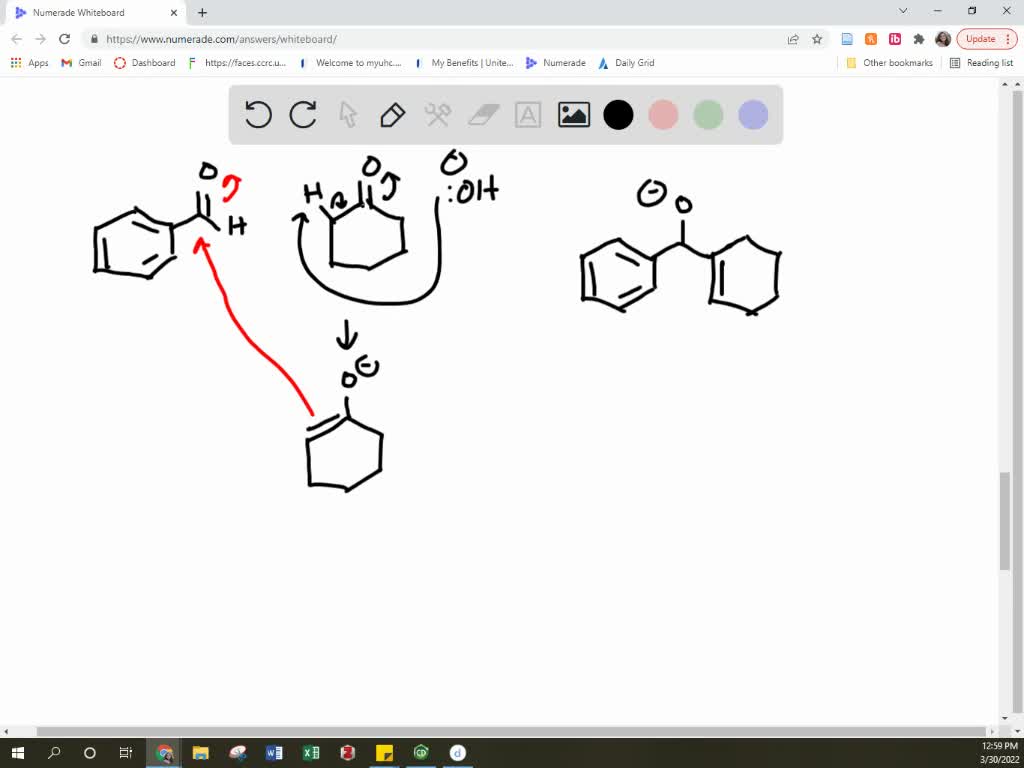Select the black color swatch
1024x768 pixels.
[618, 115]
